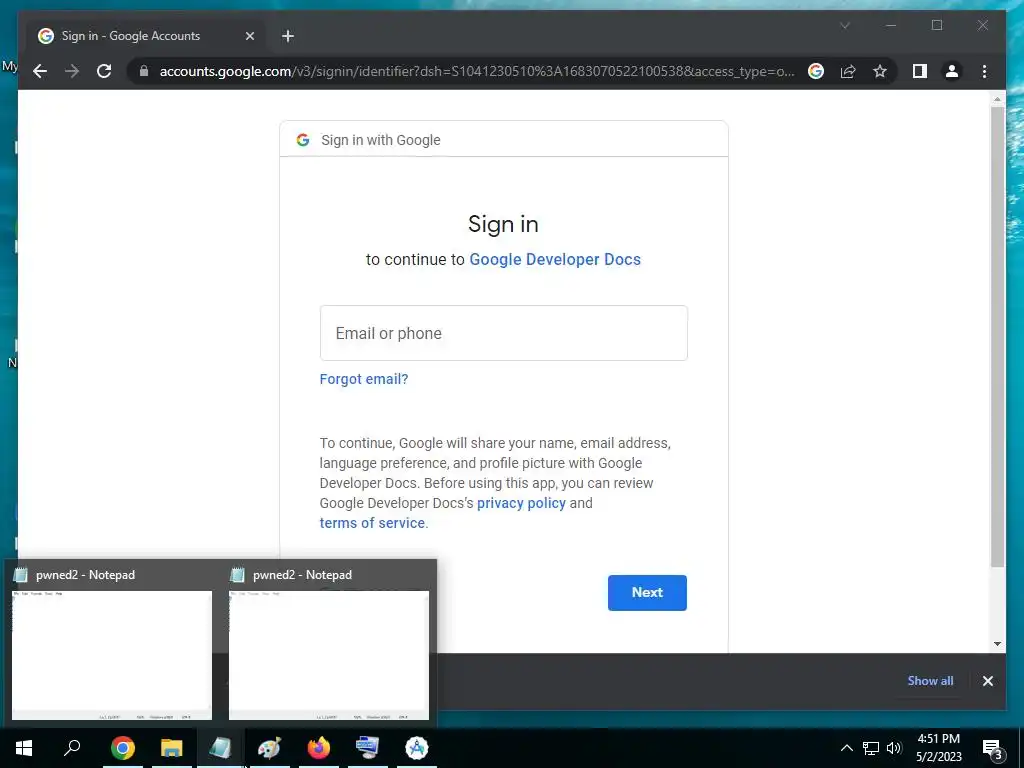1024x768 pixels.
Task: Open the clock showing 4:51 PM
Action: coord(938,748)
